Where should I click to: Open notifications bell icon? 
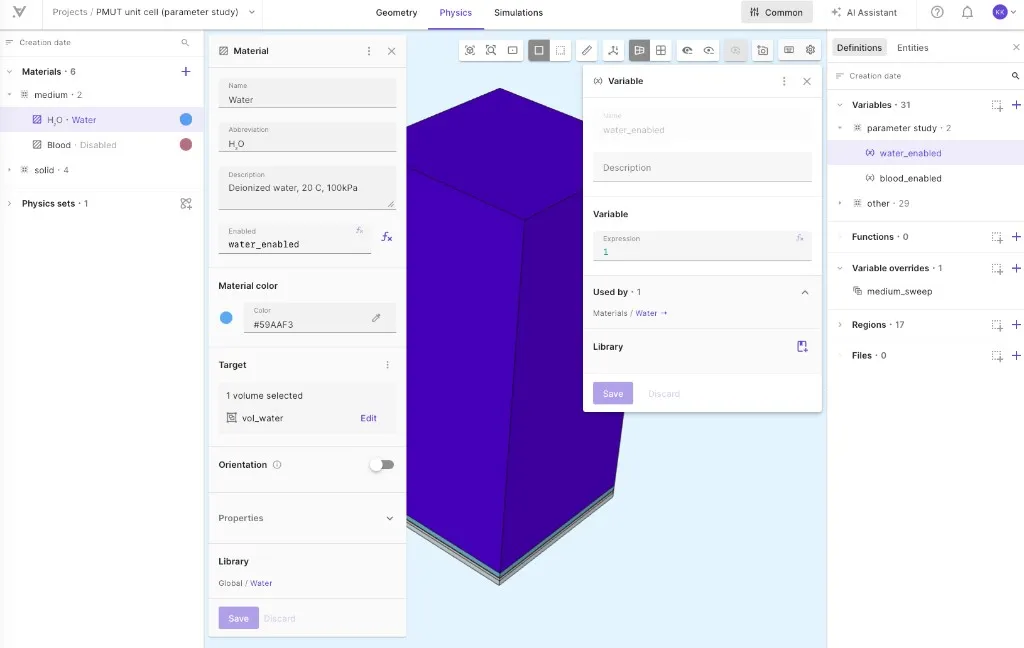coord(967,12)
